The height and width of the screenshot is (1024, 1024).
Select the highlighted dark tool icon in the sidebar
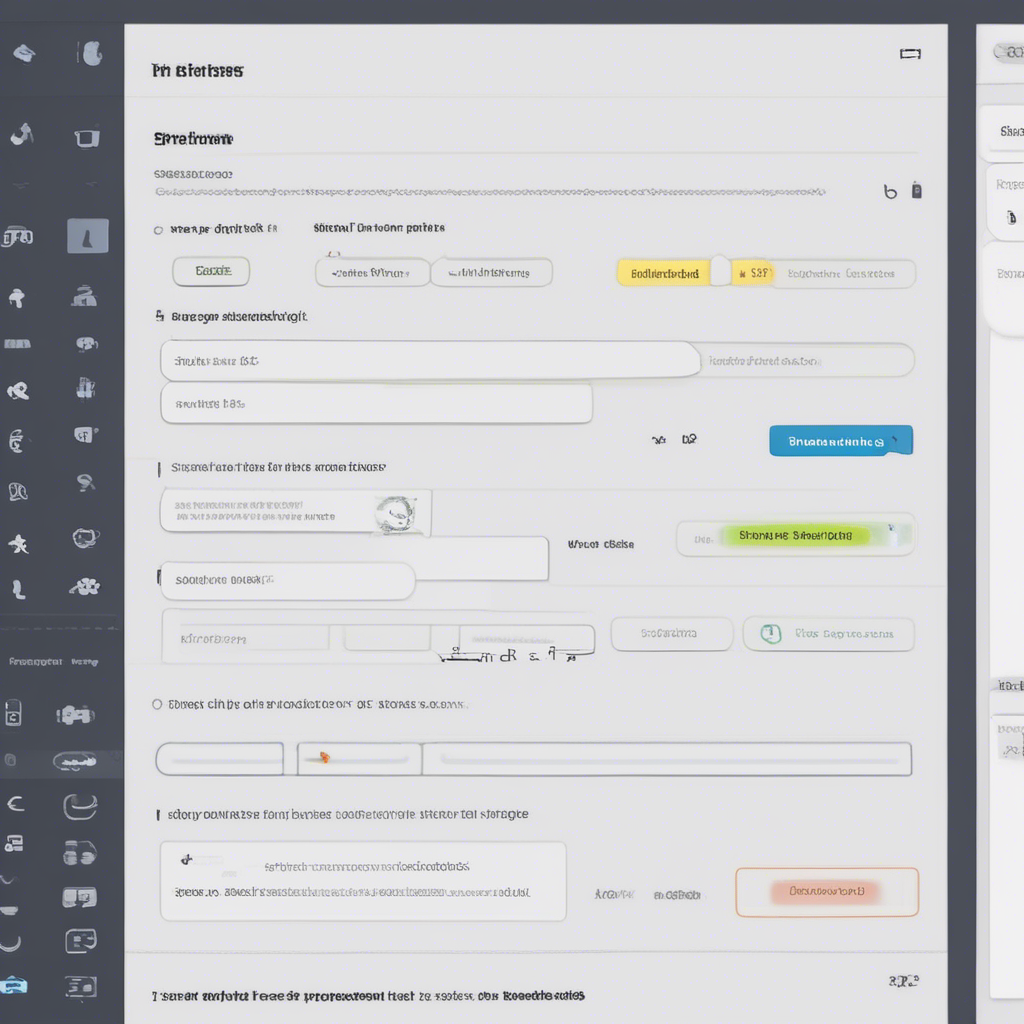88,237
